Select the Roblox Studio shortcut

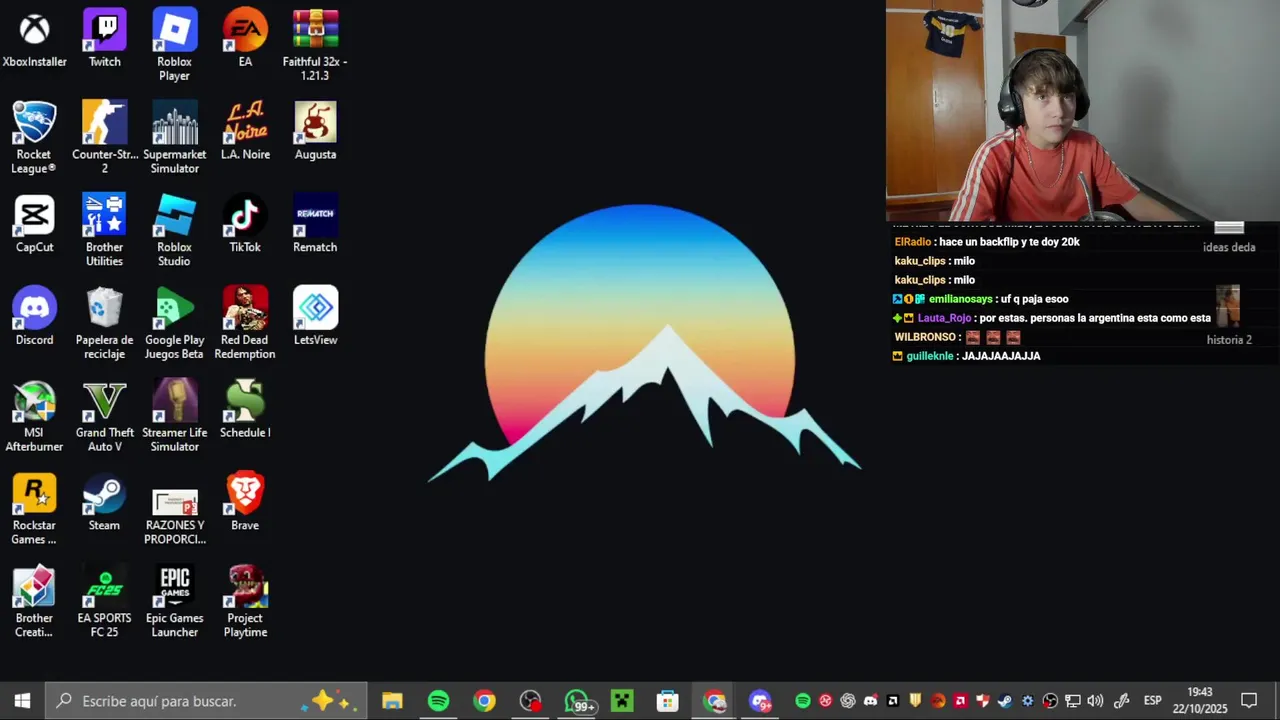click(174, 231)
